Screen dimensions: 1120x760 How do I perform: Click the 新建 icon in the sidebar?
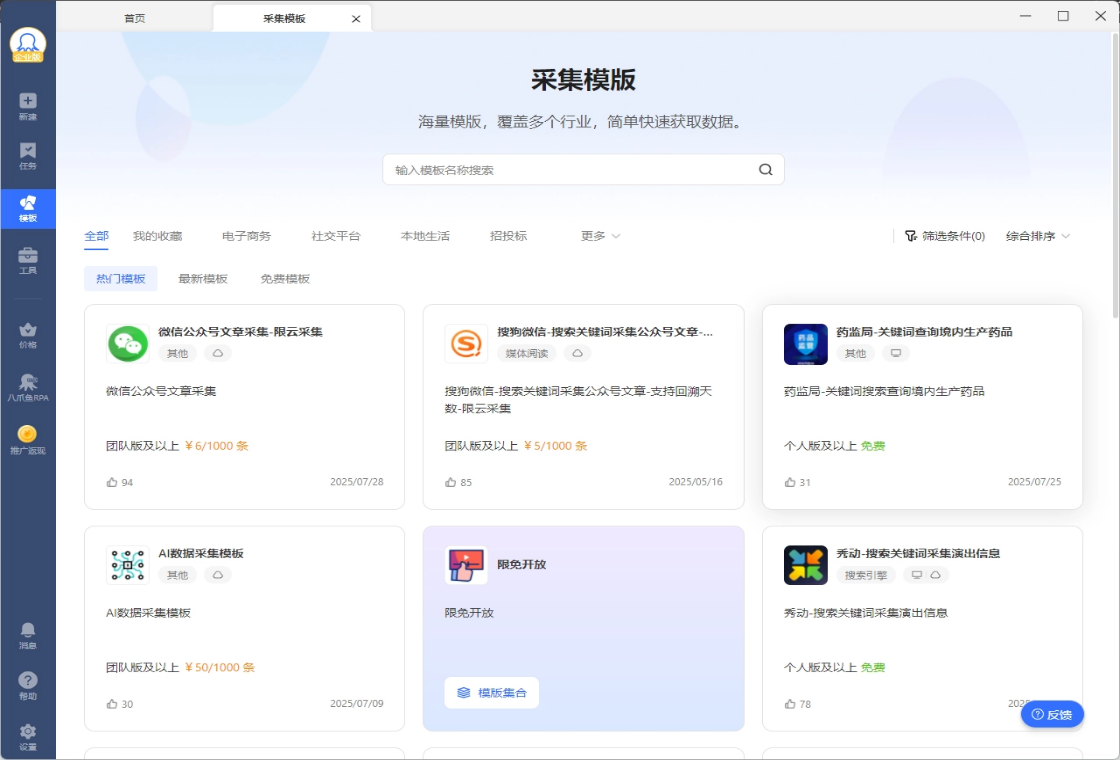28,101
